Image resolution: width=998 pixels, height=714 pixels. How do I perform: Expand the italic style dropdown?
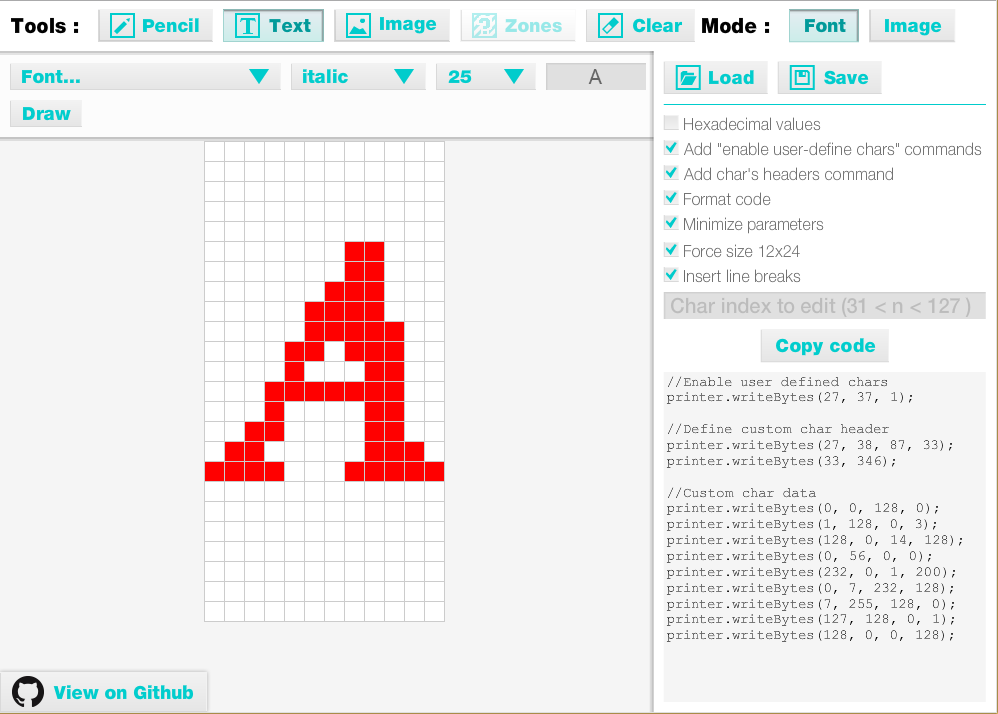pyautogui.click(x=357, y=77)
